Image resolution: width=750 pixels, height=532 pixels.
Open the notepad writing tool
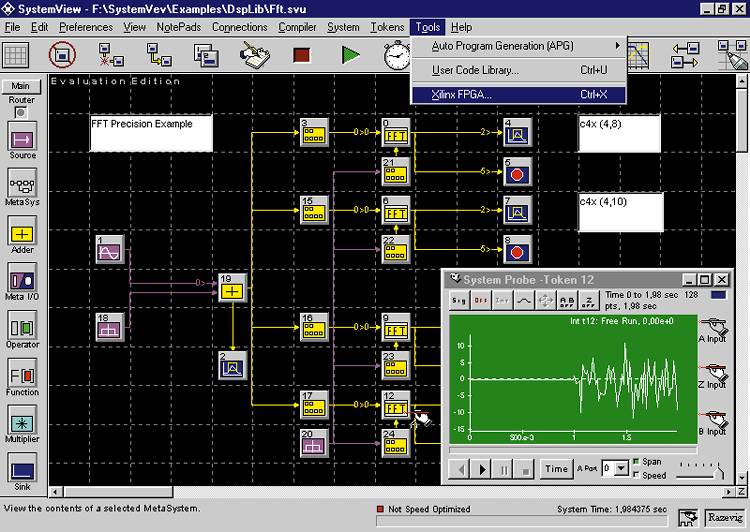coord(254,55)
